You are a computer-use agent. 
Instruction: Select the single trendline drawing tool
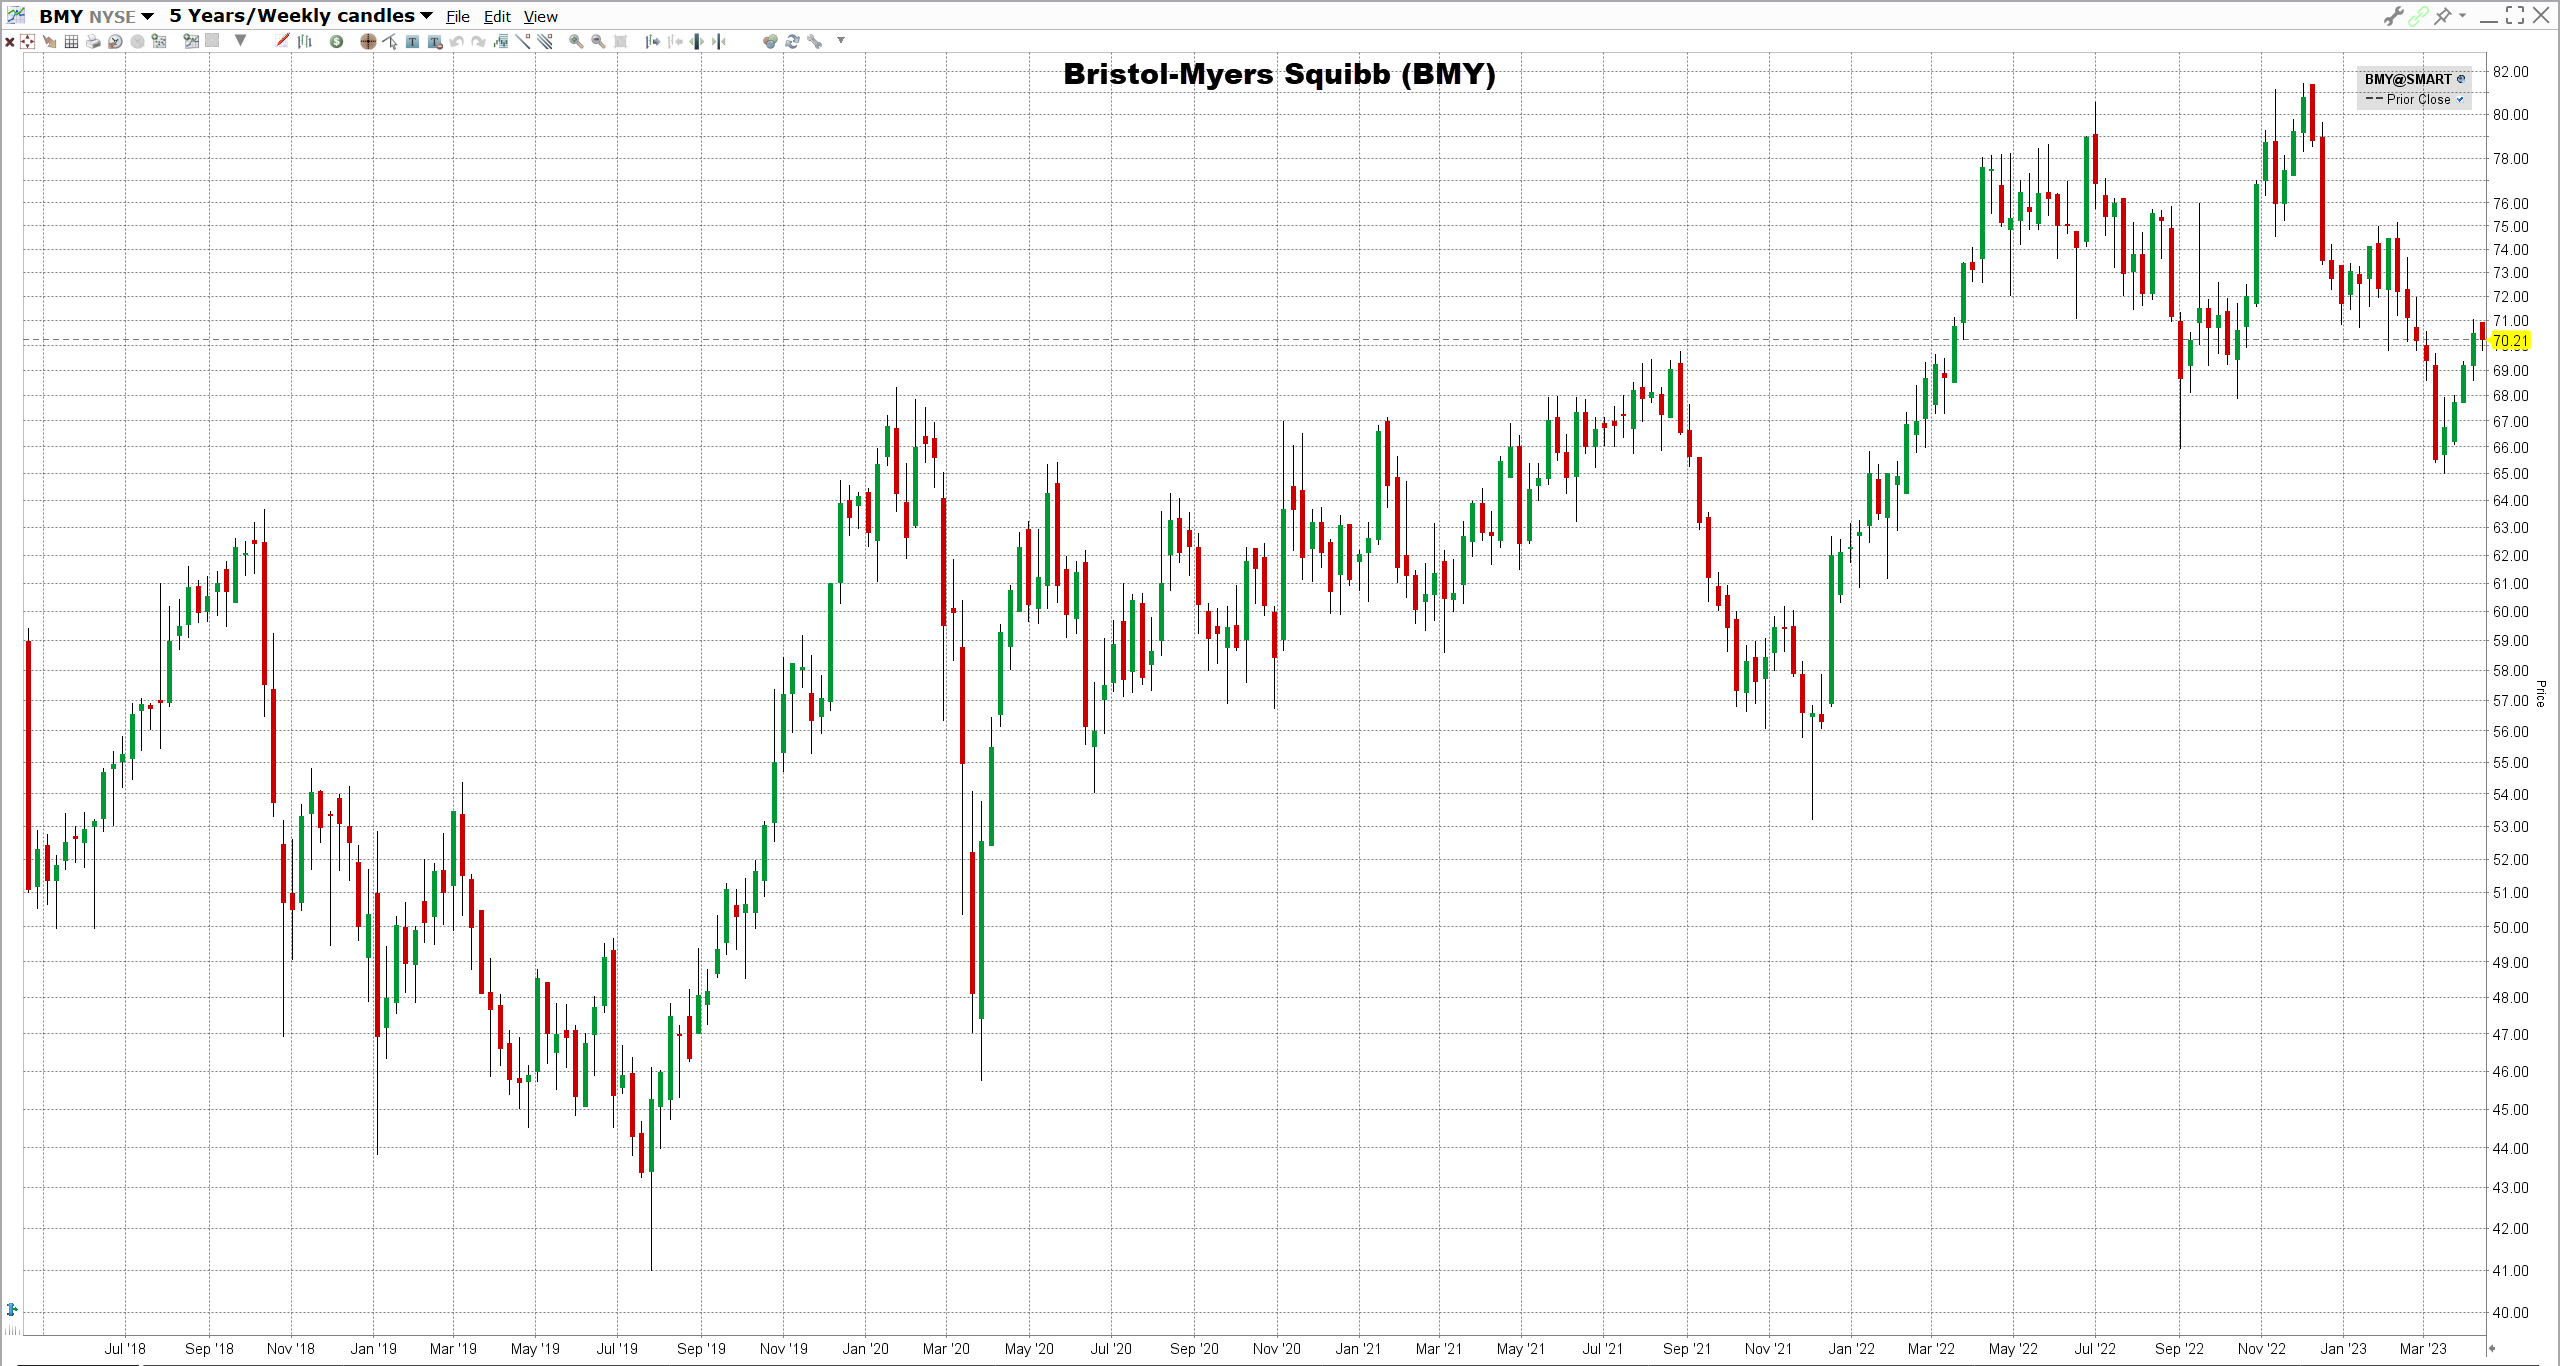coord(523,41)
